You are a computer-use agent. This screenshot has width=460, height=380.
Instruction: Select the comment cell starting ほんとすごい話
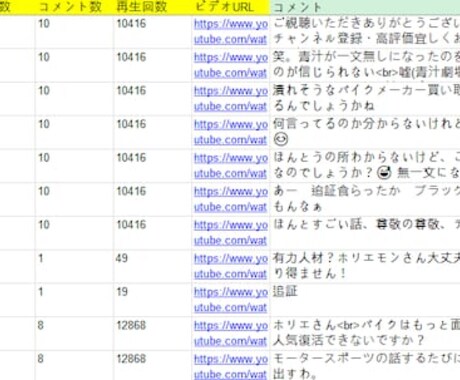[x=365, y=233]
